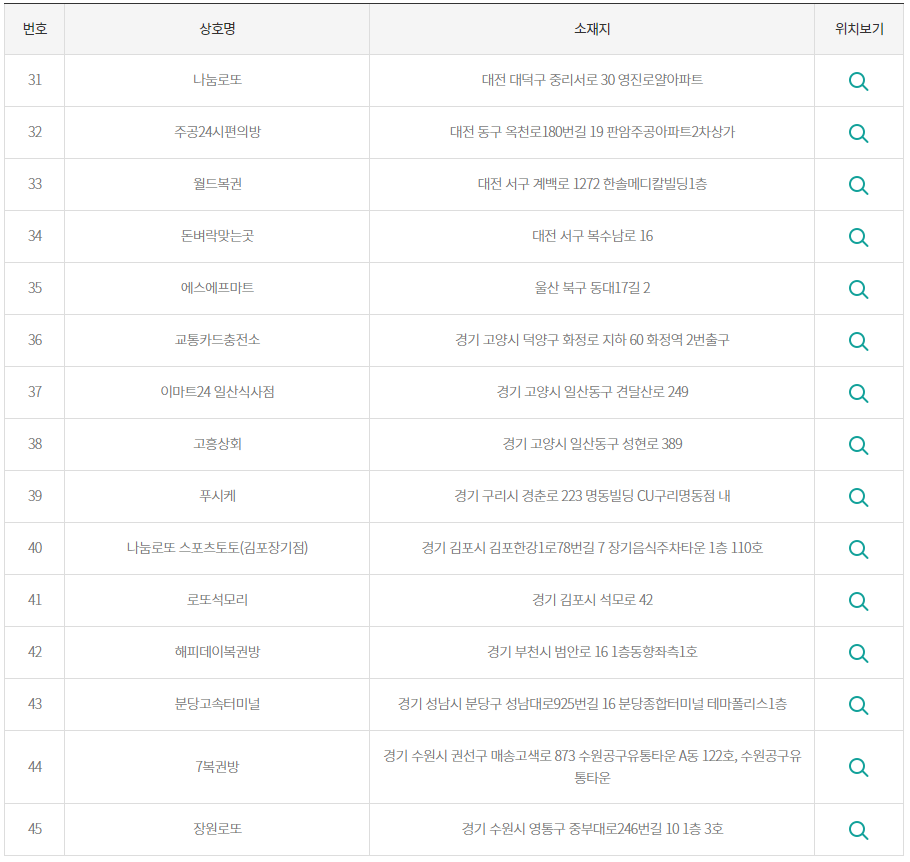View location of 7복권방
Viewport: 910px width, 862px height.
coord(858,768)
